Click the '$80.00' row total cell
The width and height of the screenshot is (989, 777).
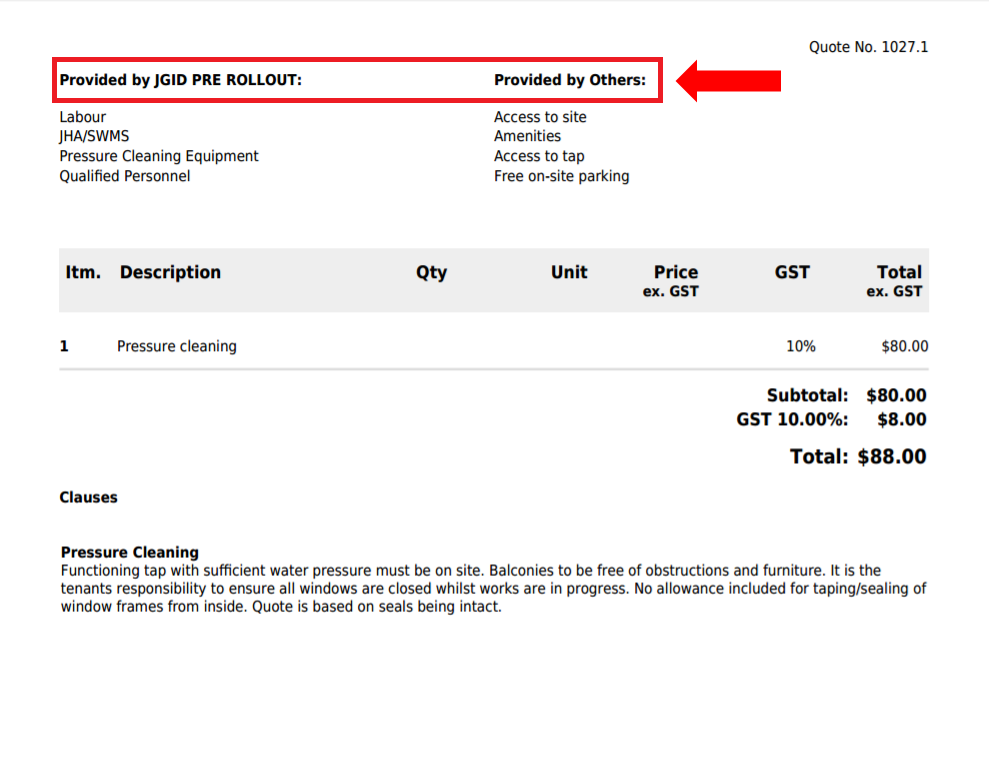904,347
